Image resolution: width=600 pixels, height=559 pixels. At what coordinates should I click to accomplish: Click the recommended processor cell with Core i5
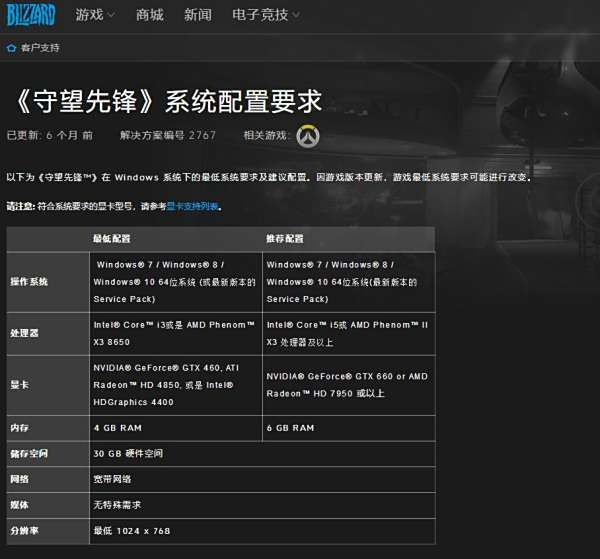pyautogui.click(x=349, y=334)
